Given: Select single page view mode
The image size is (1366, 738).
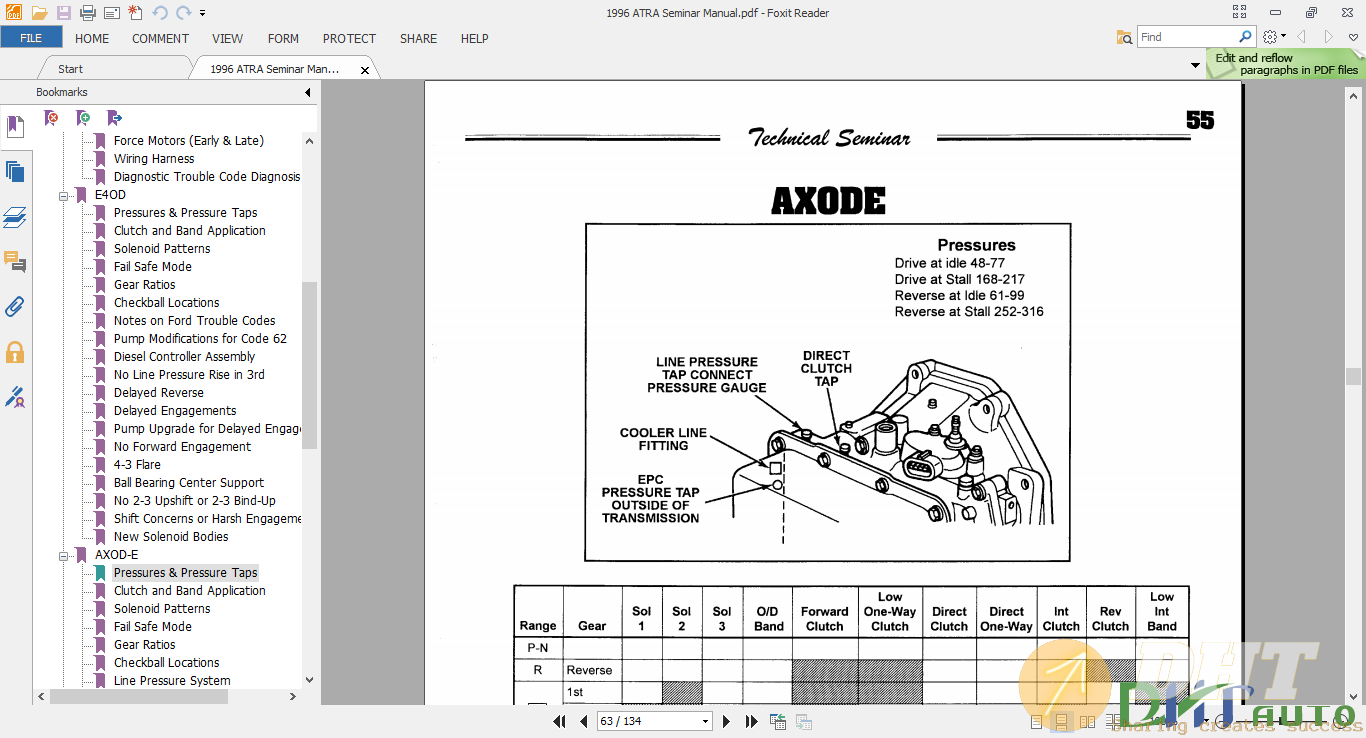Looking at the screenshot, I should pyautogui.click(x=1035, y=721).
